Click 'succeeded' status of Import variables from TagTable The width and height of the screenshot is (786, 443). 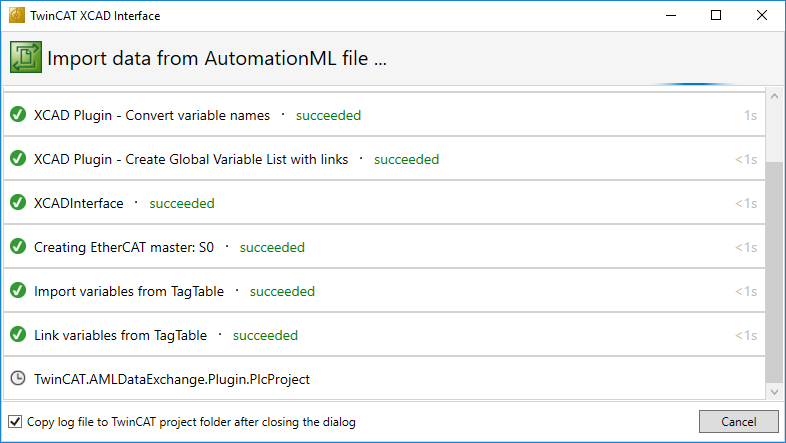[282, 292]
